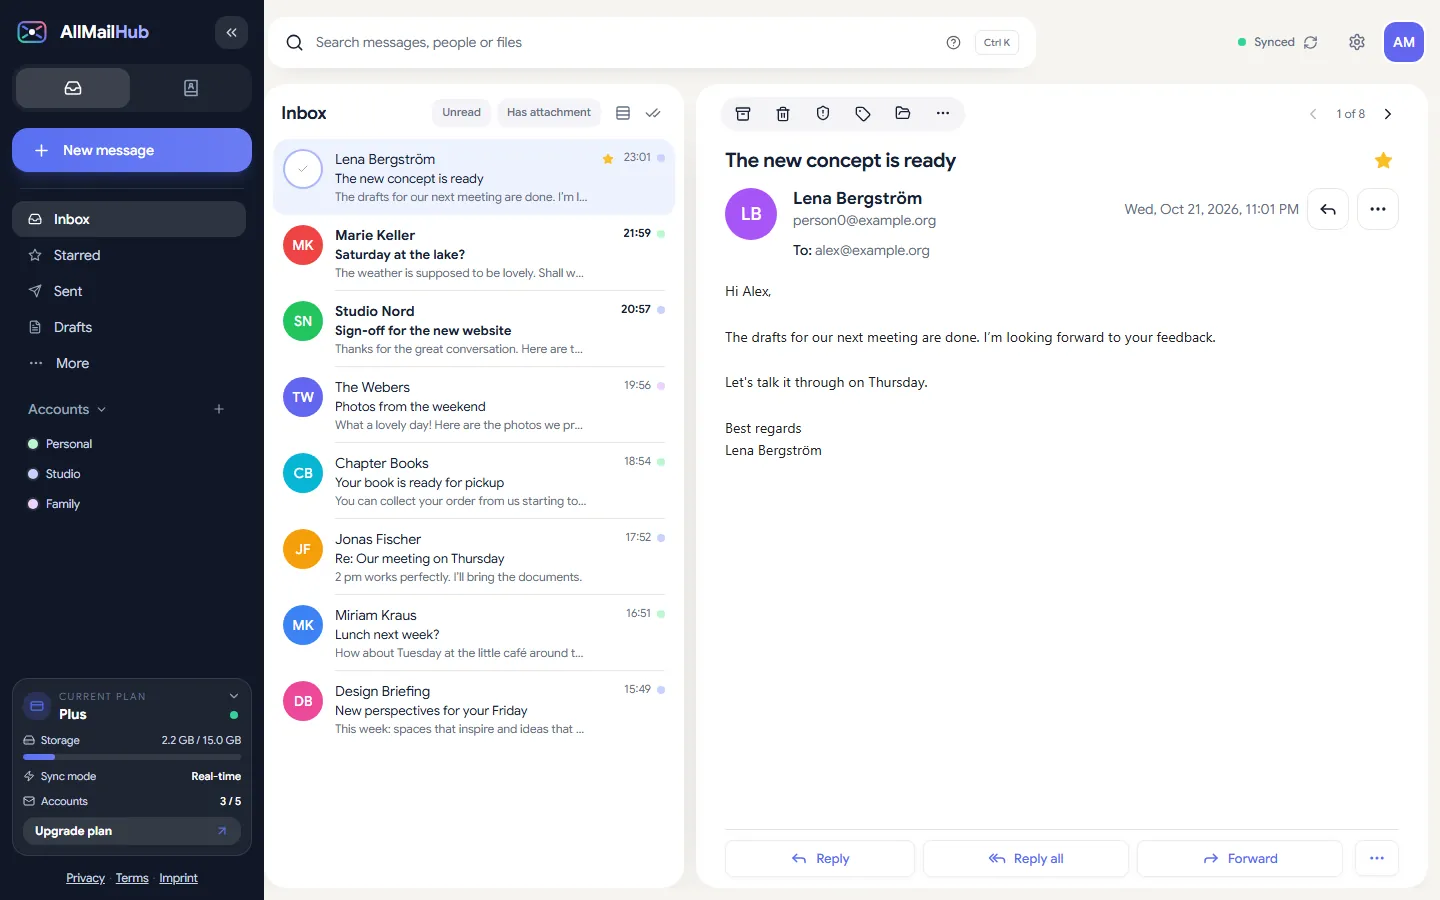Open the Drafts folder
The height and width of the screenshot is (900, 1440).
point(129,327)
